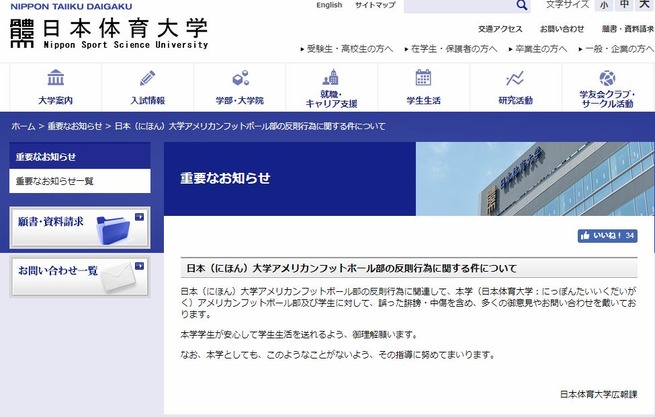Click arrow icon on お問い合わせ一覧 banner
Viewport: 655px width, 417px height.
pyautogui.click(x=139, y=266)
